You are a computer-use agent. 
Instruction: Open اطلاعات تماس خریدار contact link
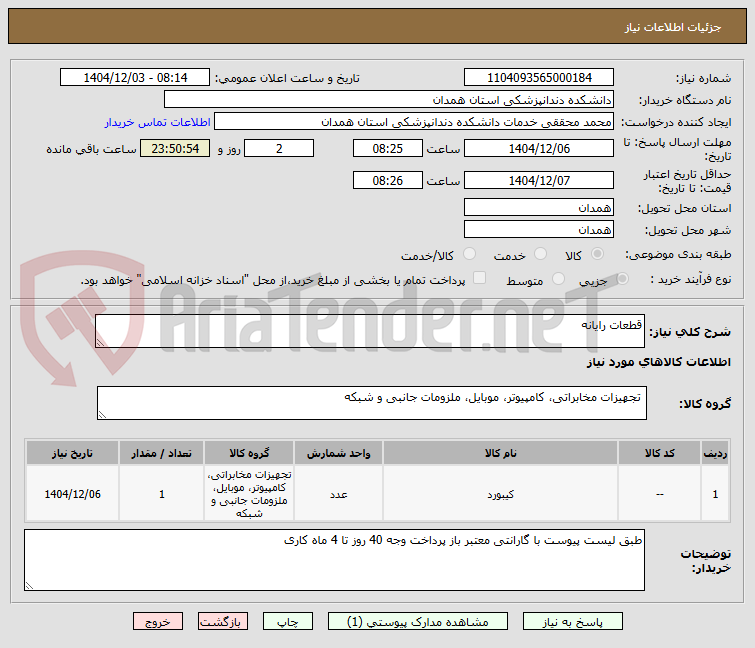pos(157,122)
